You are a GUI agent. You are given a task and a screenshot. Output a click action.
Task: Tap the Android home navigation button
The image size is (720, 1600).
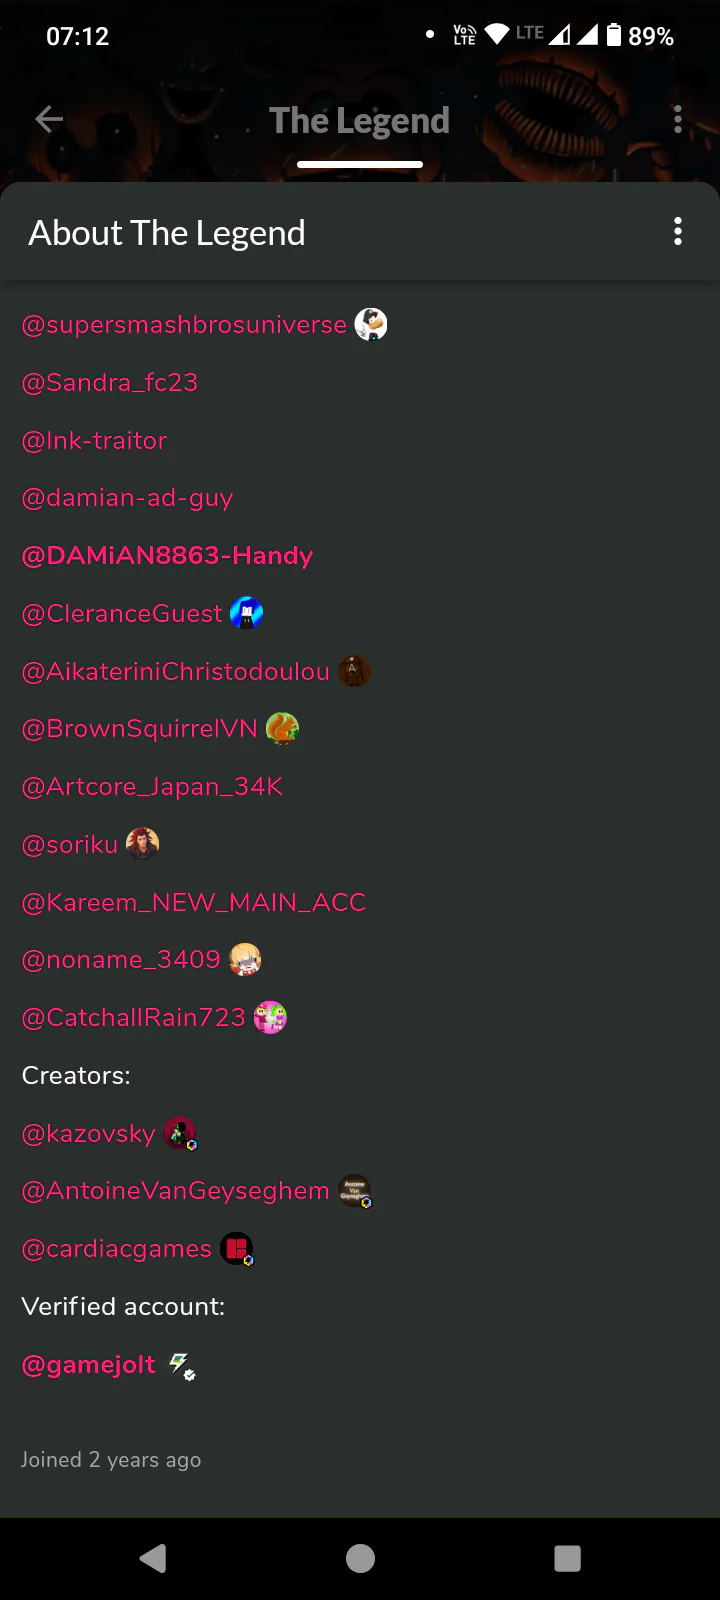pyautogui.click(x=360, y=1558)
